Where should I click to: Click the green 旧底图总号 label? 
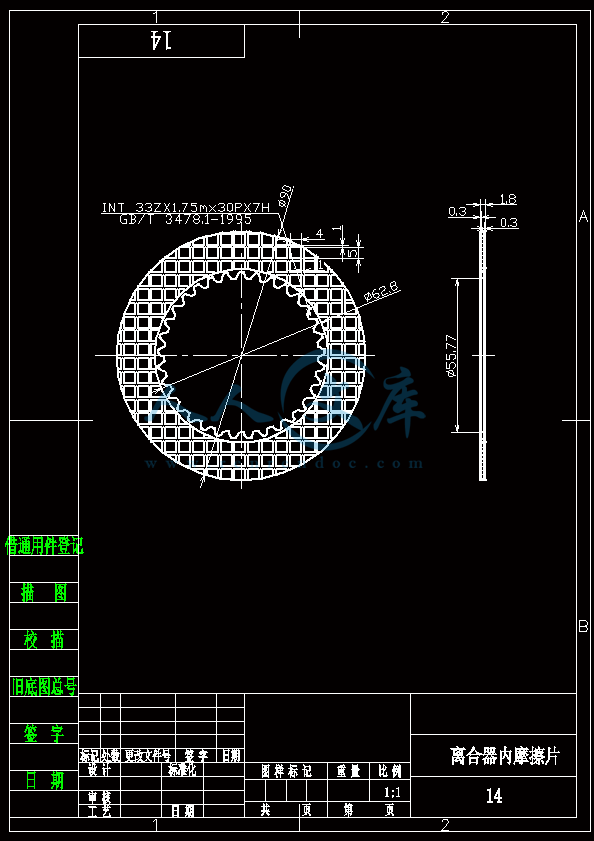(45, 686)
